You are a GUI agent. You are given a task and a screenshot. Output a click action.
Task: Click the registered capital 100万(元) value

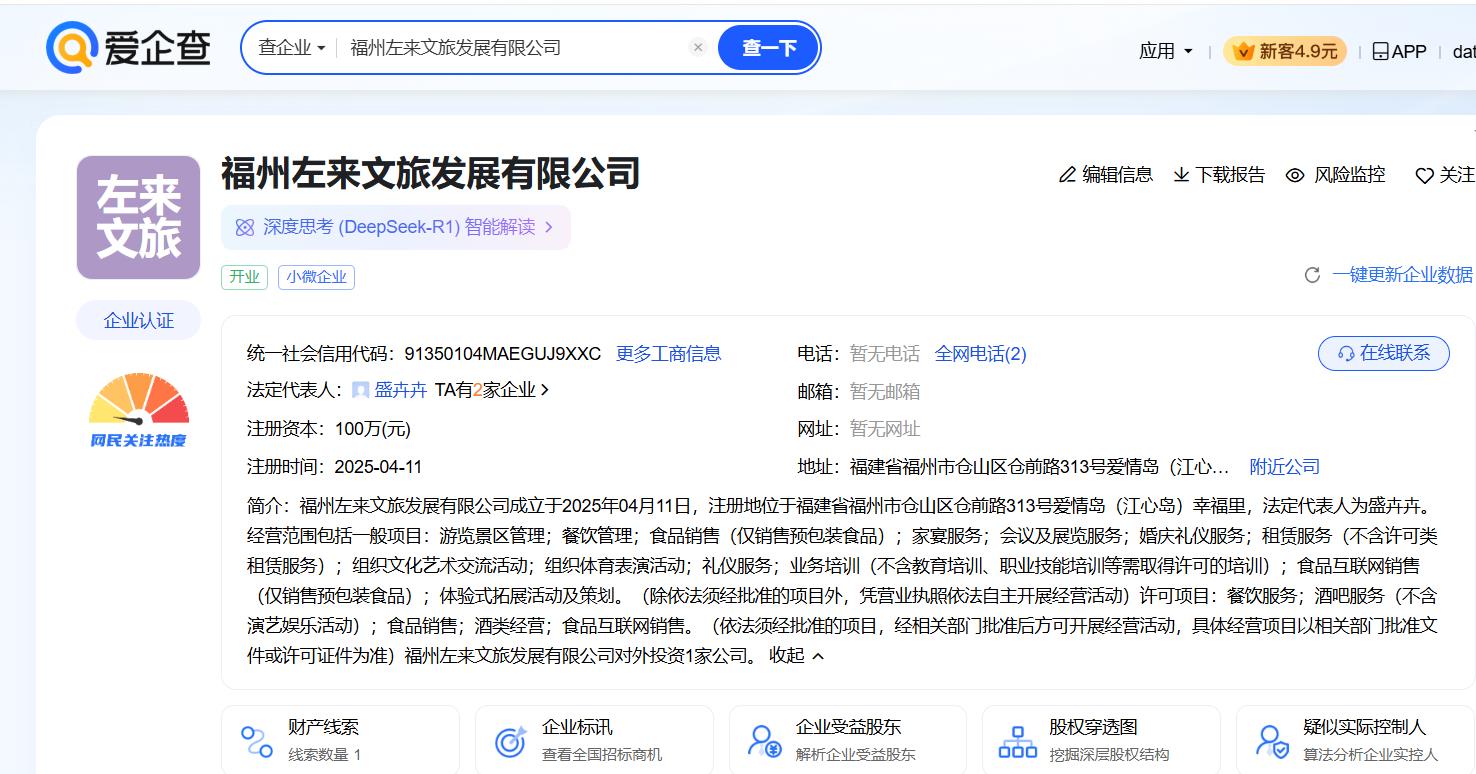point(373,429)
